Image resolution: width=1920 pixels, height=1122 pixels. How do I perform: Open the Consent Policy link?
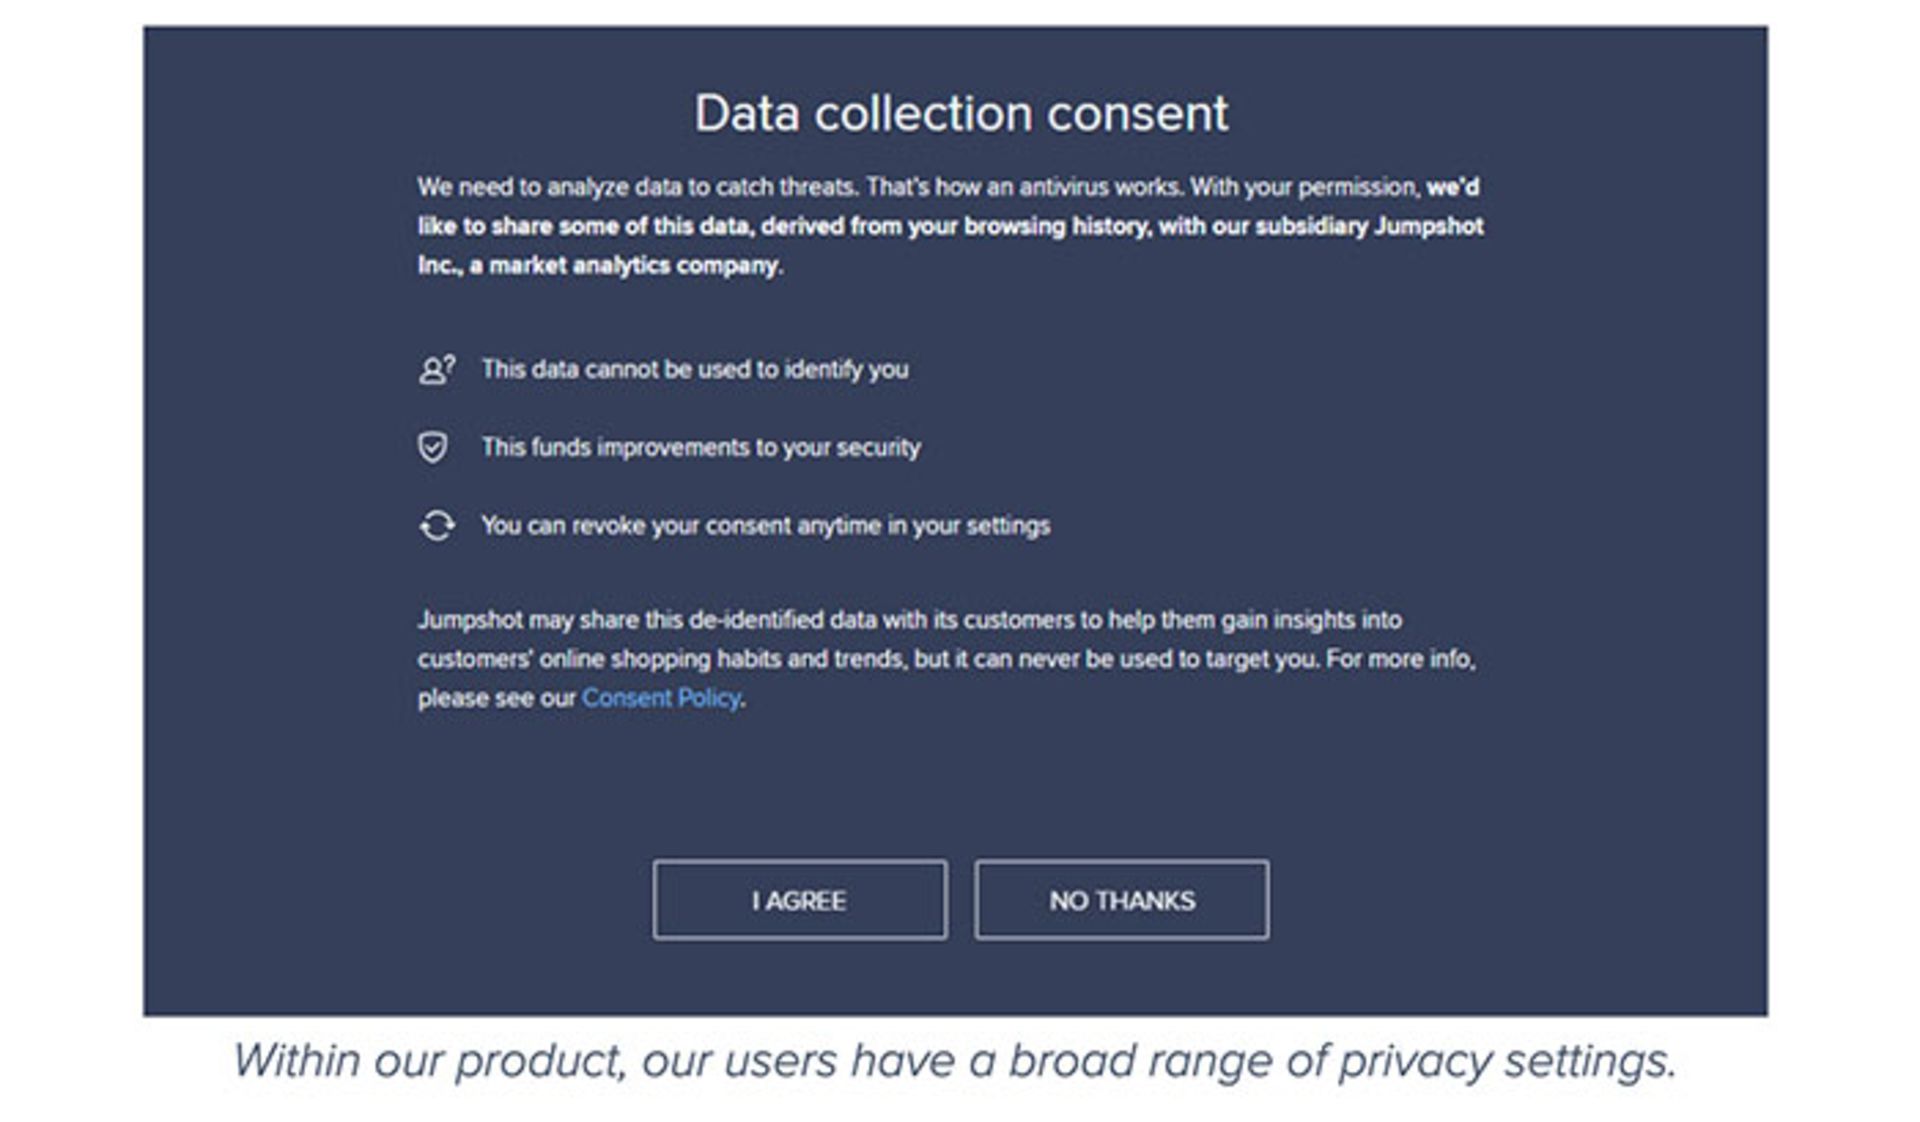pyautogui.click(x=661, y=698)
